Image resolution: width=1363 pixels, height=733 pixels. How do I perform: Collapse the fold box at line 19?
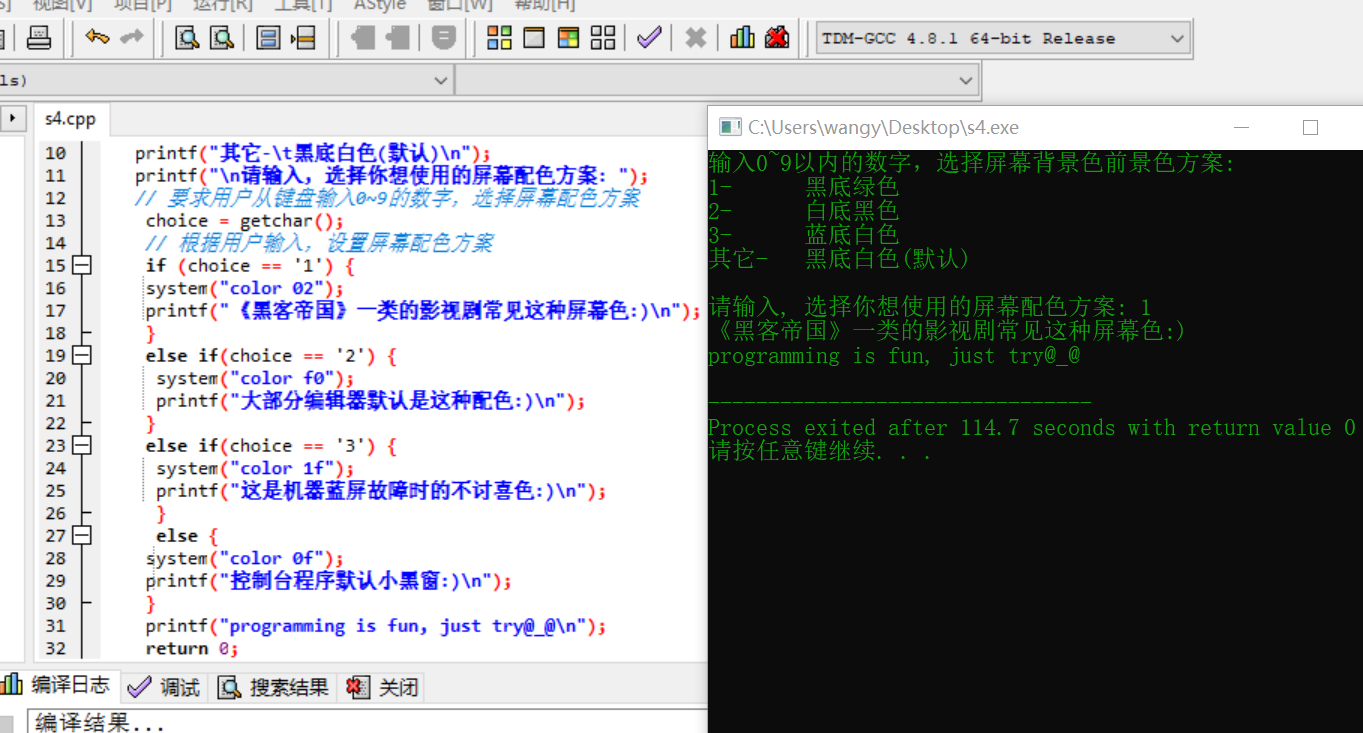[81, 356]
